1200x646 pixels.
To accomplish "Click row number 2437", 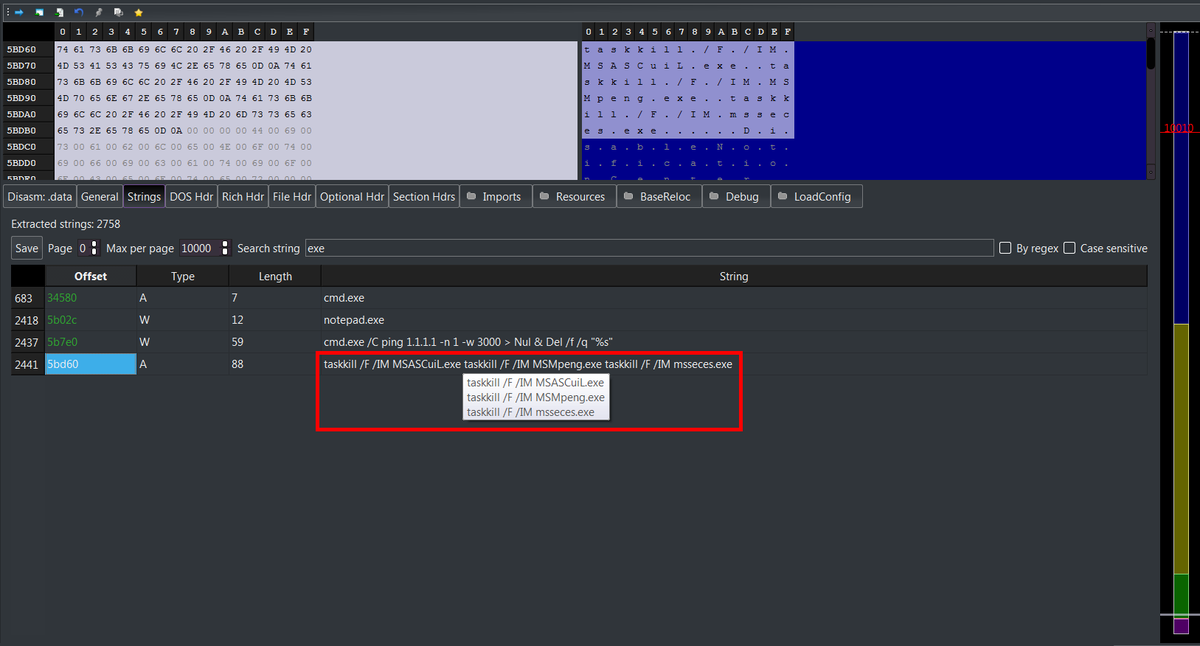I will pos(27,342).
